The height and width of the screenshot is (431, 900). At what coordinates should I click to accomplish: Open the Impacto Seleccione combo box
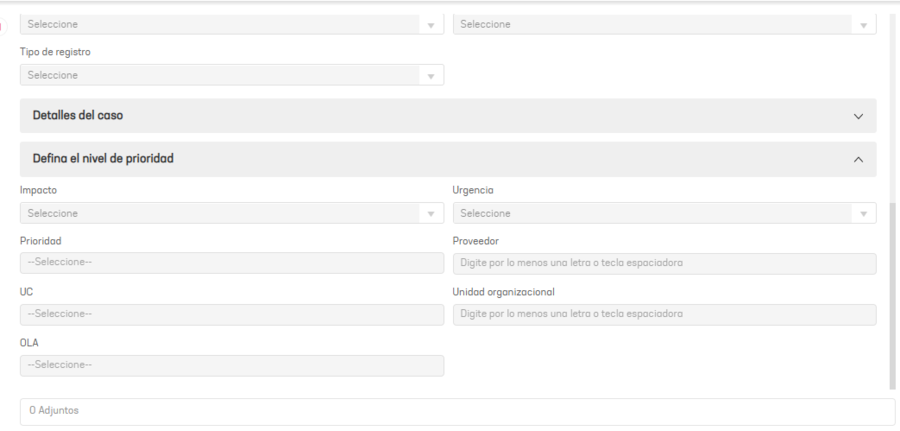pyautogui.click(x=232, y=213)
